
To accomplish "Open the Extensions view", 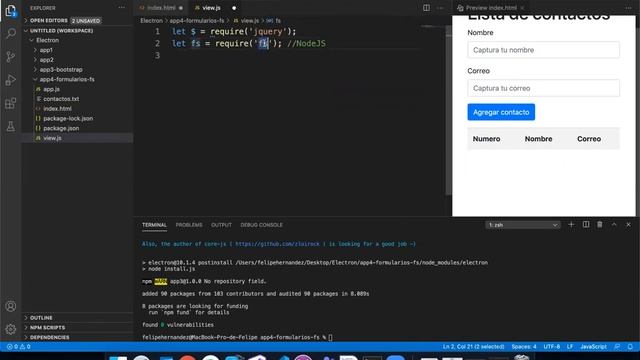I will [11, 103].
